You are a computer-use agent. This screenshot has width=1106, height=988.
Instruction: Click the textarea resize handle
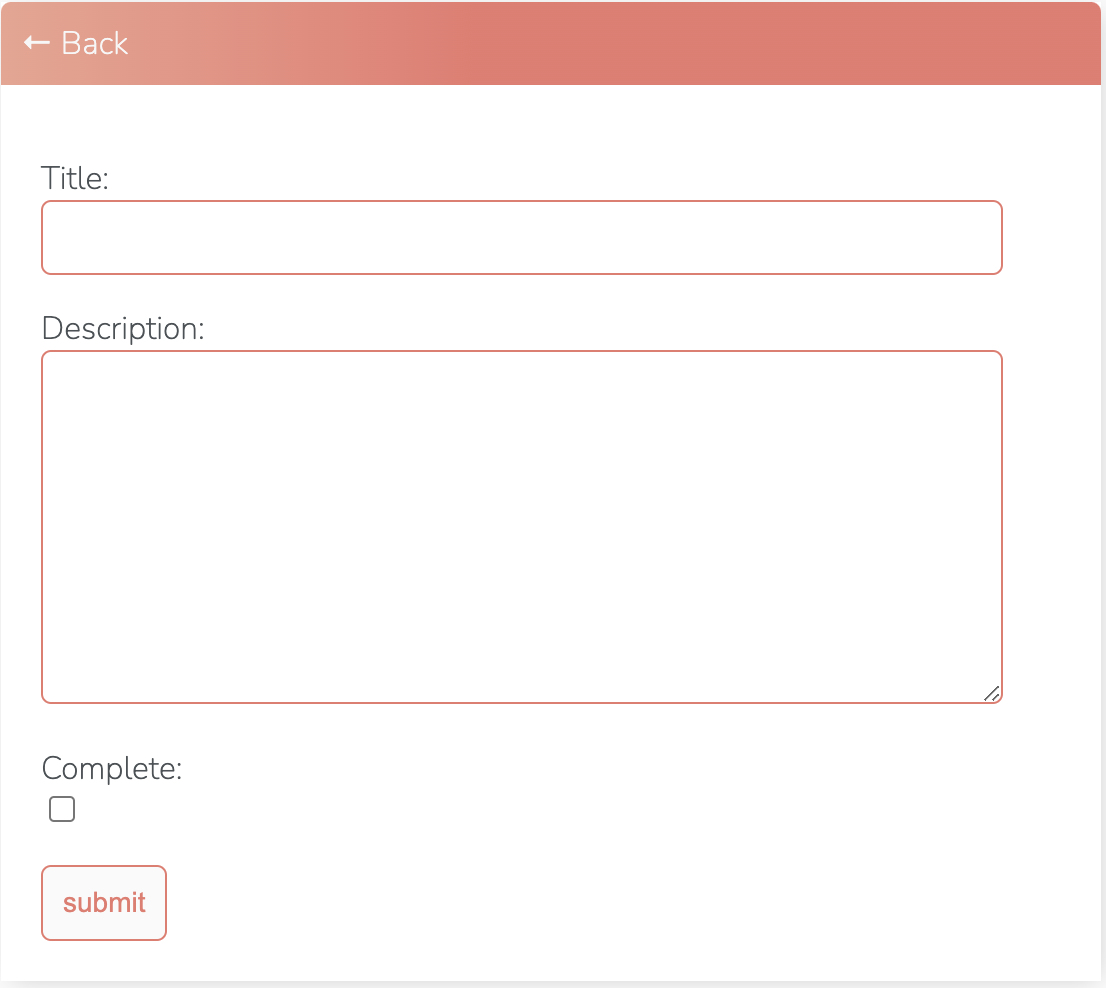click(x=992, y=691)
